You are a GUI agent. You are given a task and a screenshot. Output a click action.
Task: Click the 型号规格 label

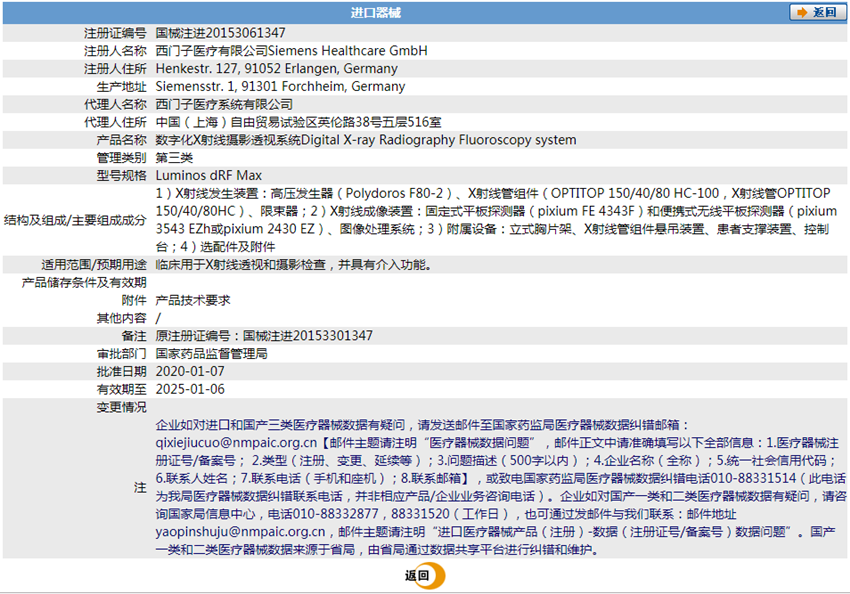[121, 176]
